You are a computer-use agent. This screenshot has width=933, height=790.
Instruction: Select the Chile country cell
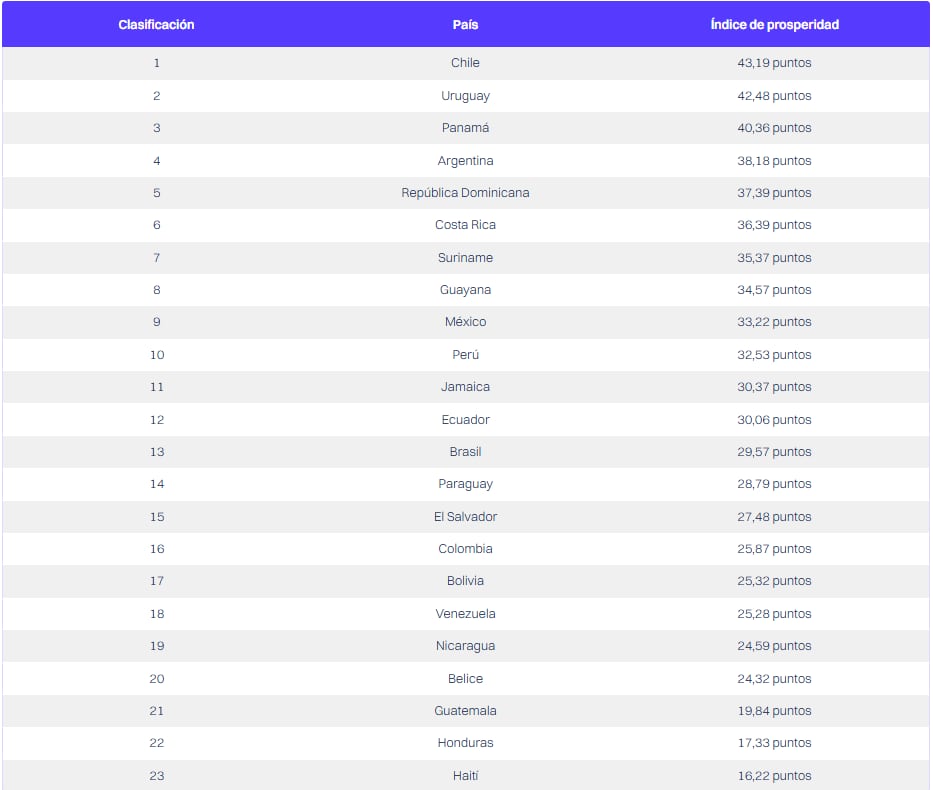[x=465, y=63]
